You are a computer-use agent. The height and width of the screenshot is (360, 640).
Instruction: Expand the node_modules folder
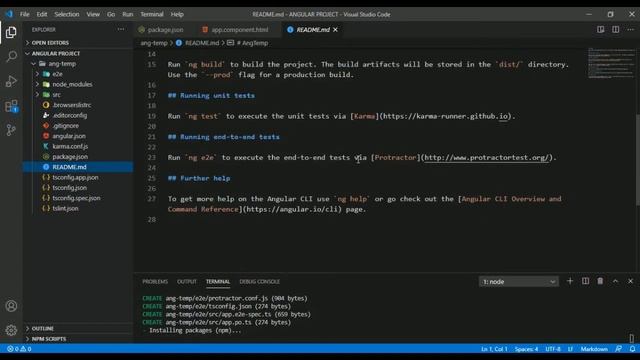pyautogui.click(x=78, y=84)
